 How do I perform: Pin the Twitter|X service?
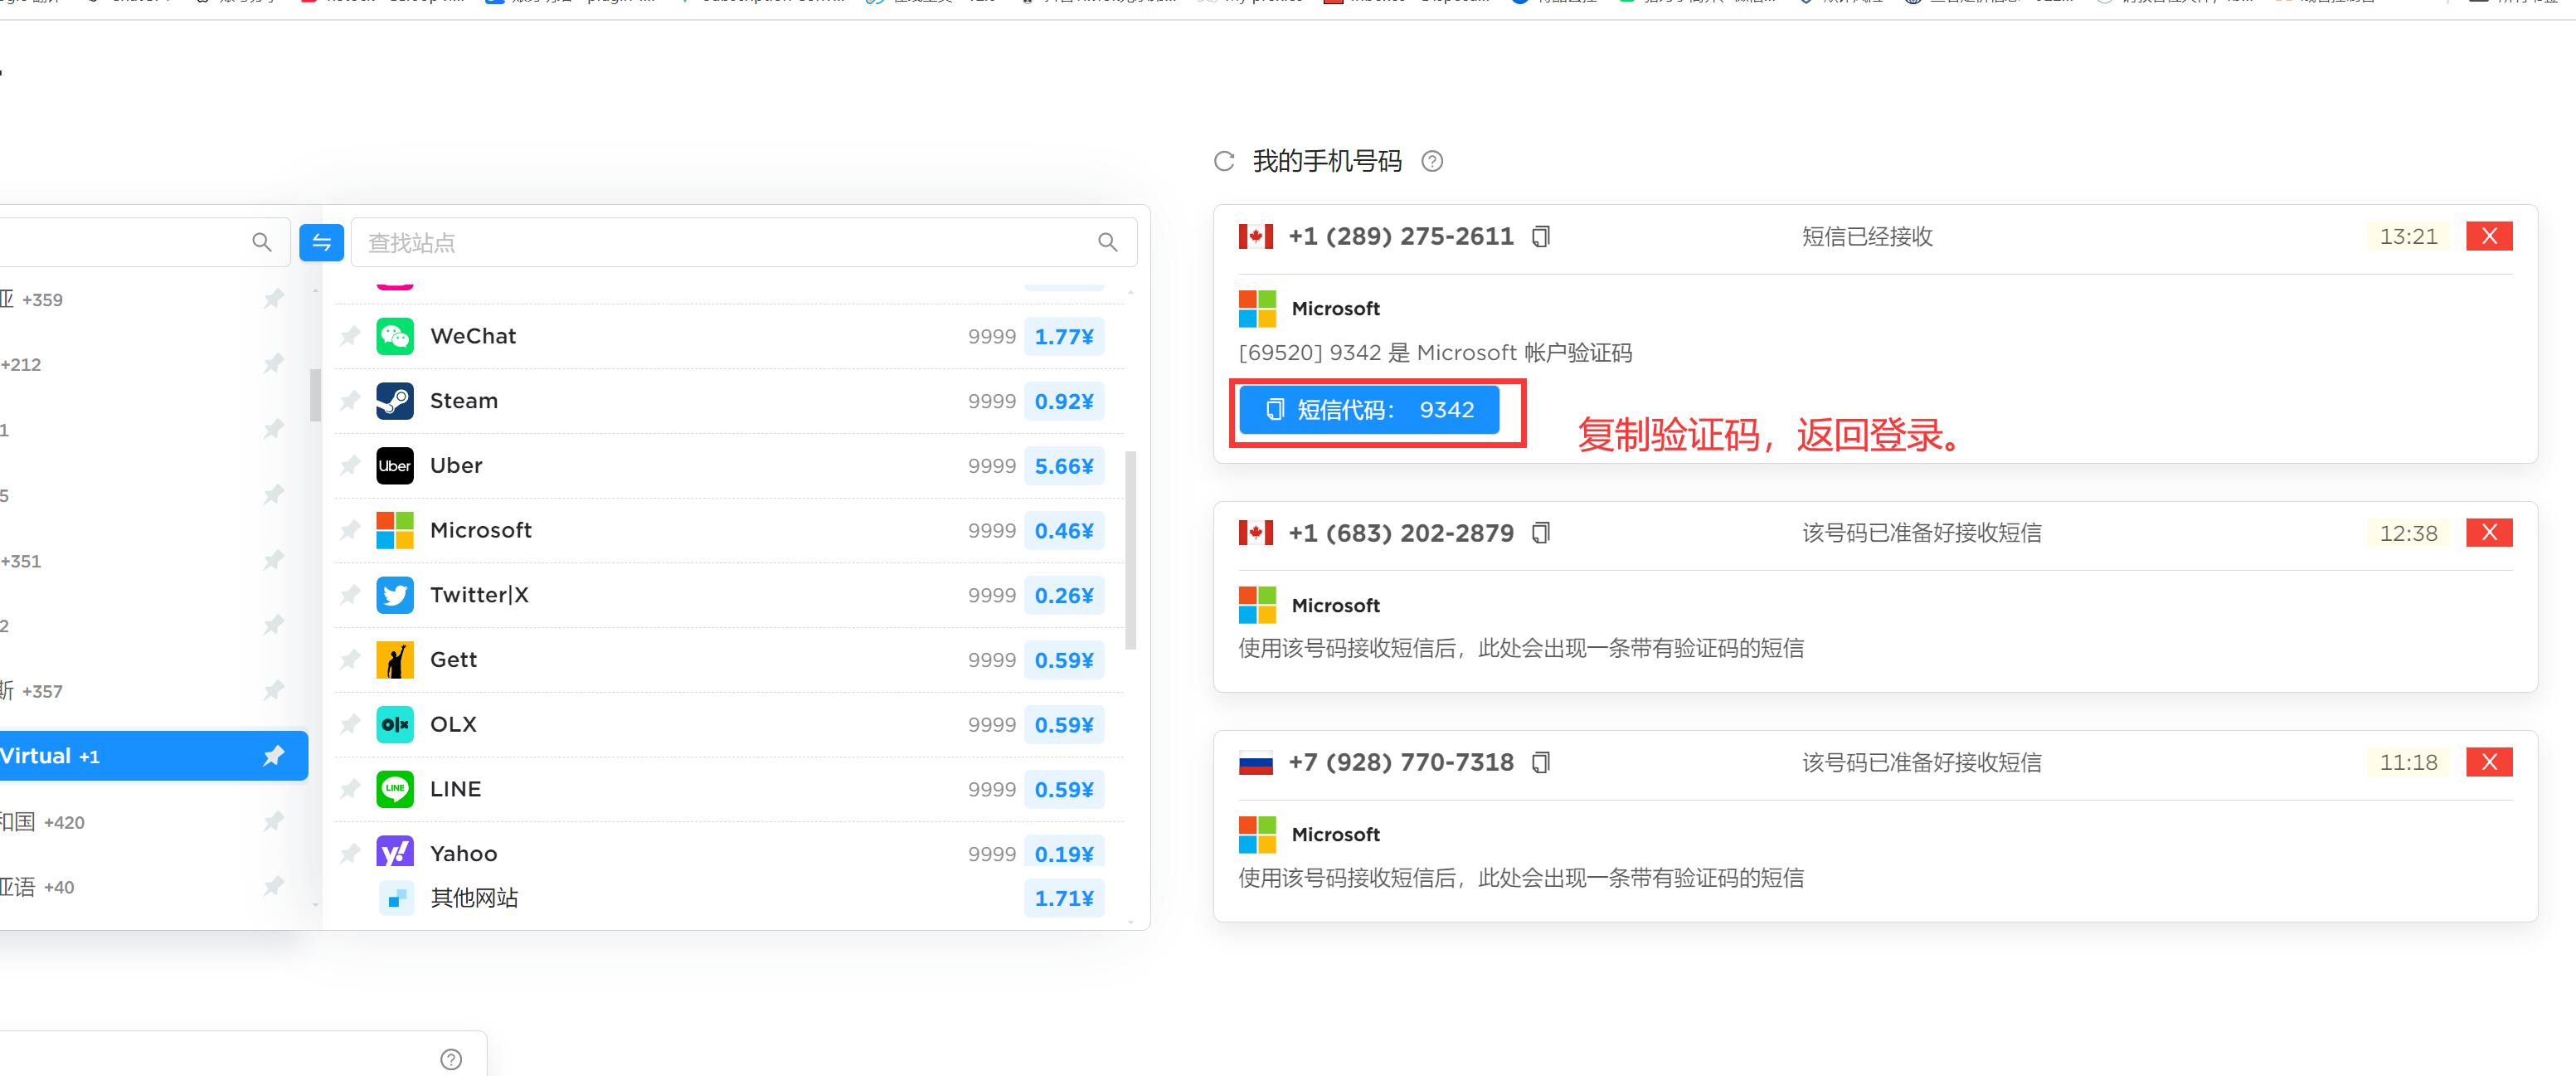pos(349,595)
